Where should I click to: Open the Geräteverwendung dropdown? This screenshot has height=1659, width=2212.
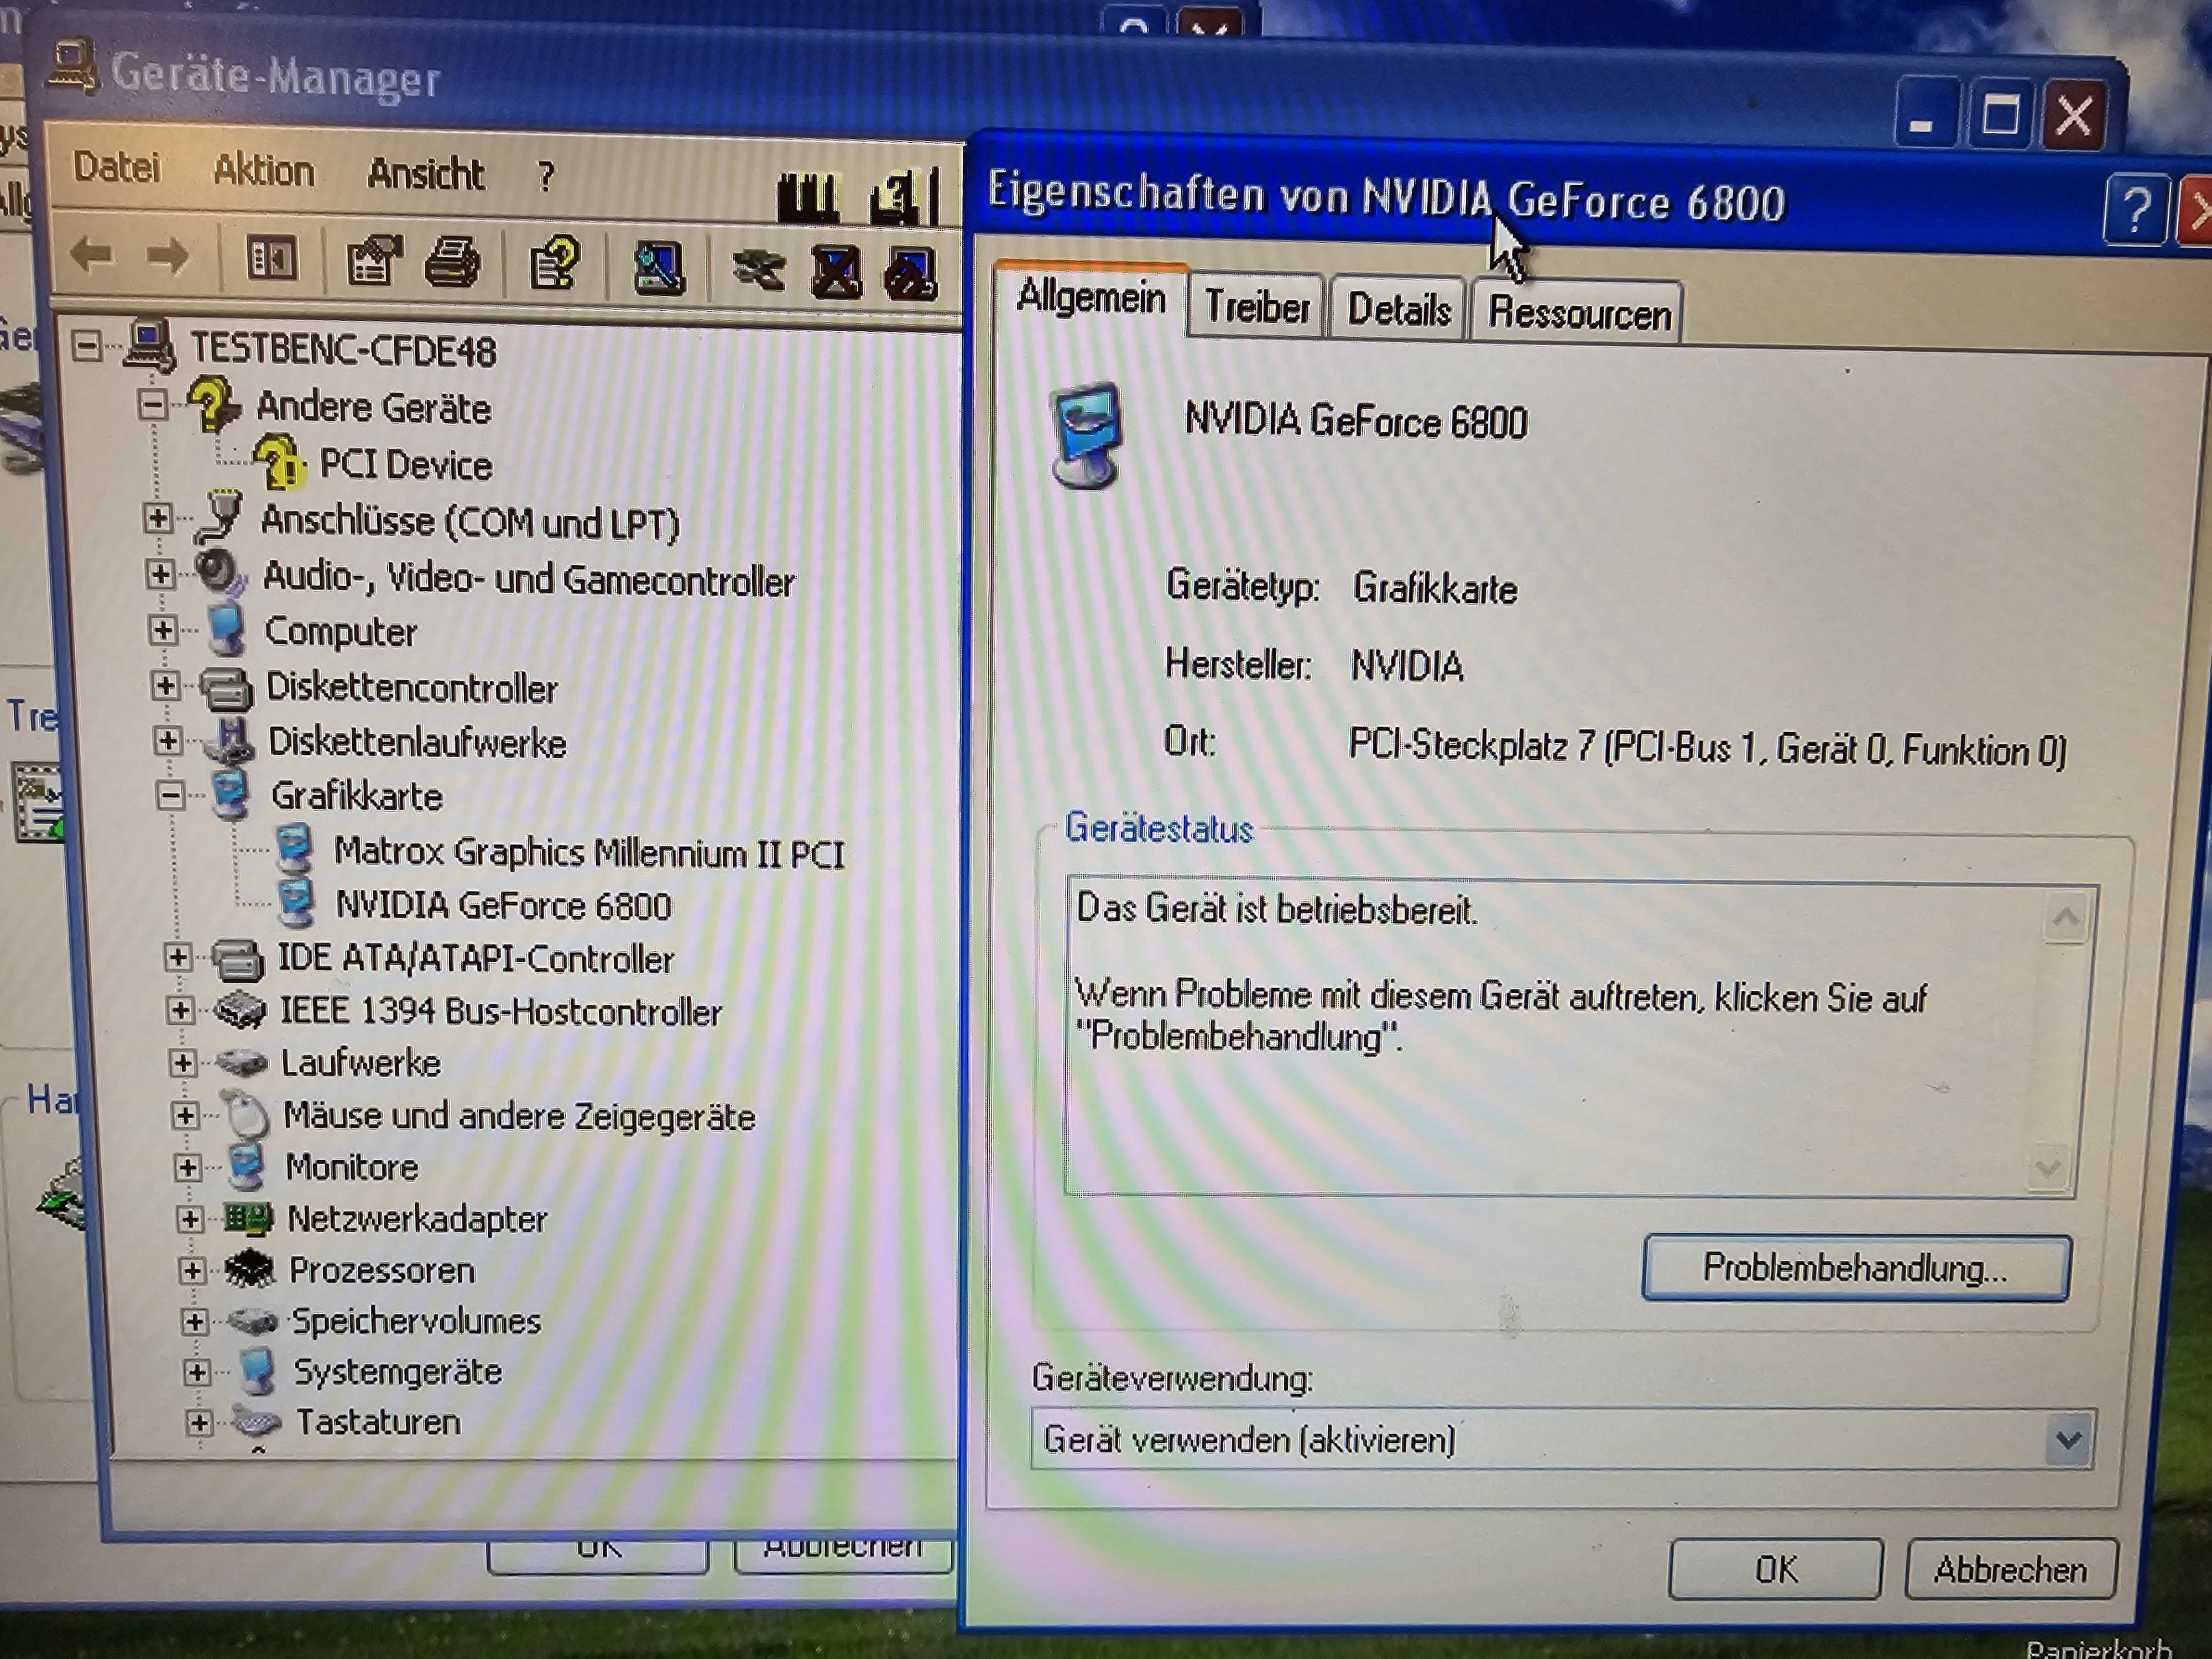2067,1440
